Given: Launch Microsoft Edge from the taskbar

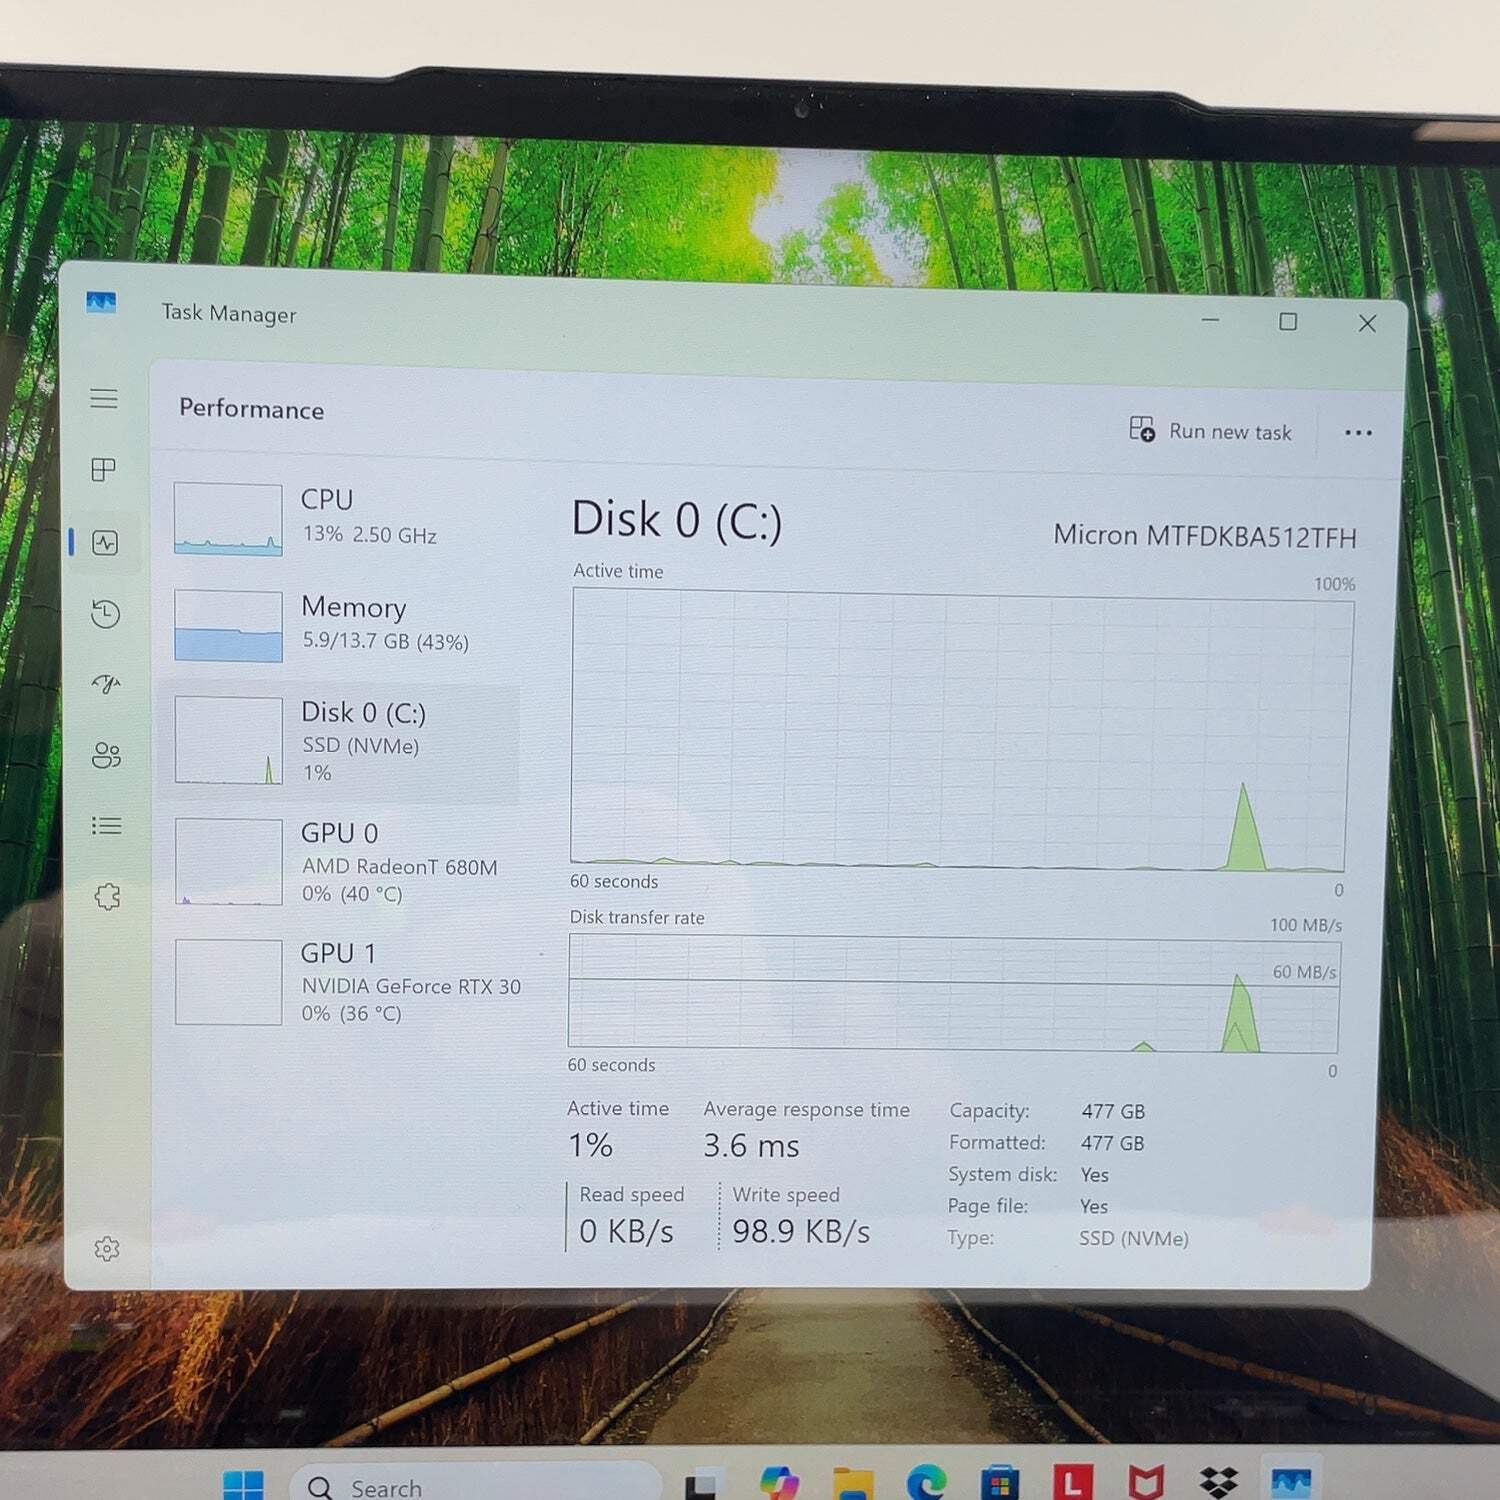Looking at the screenshot, I should (927, 1483).
